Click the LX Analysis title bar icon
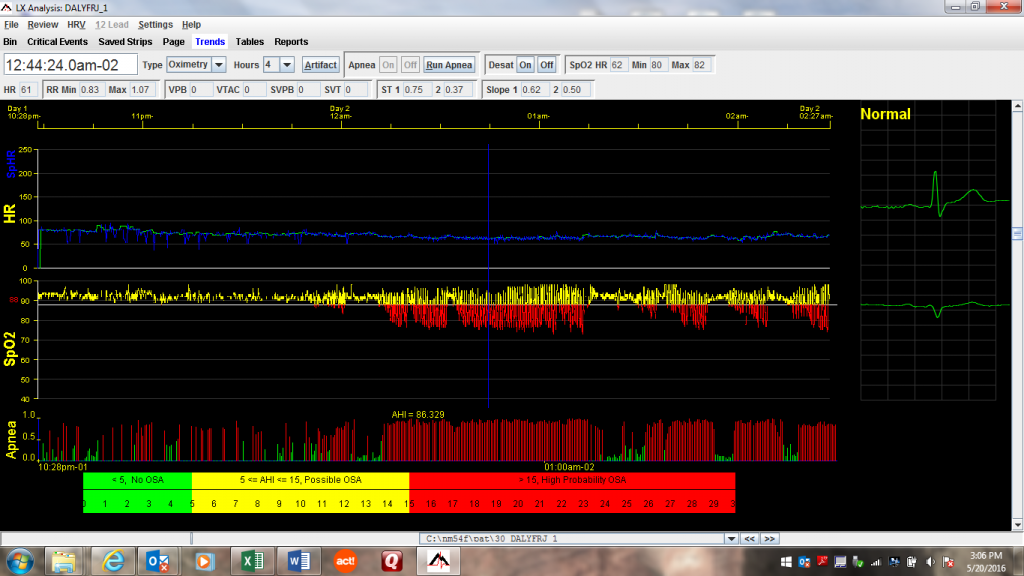 (7, 8)
